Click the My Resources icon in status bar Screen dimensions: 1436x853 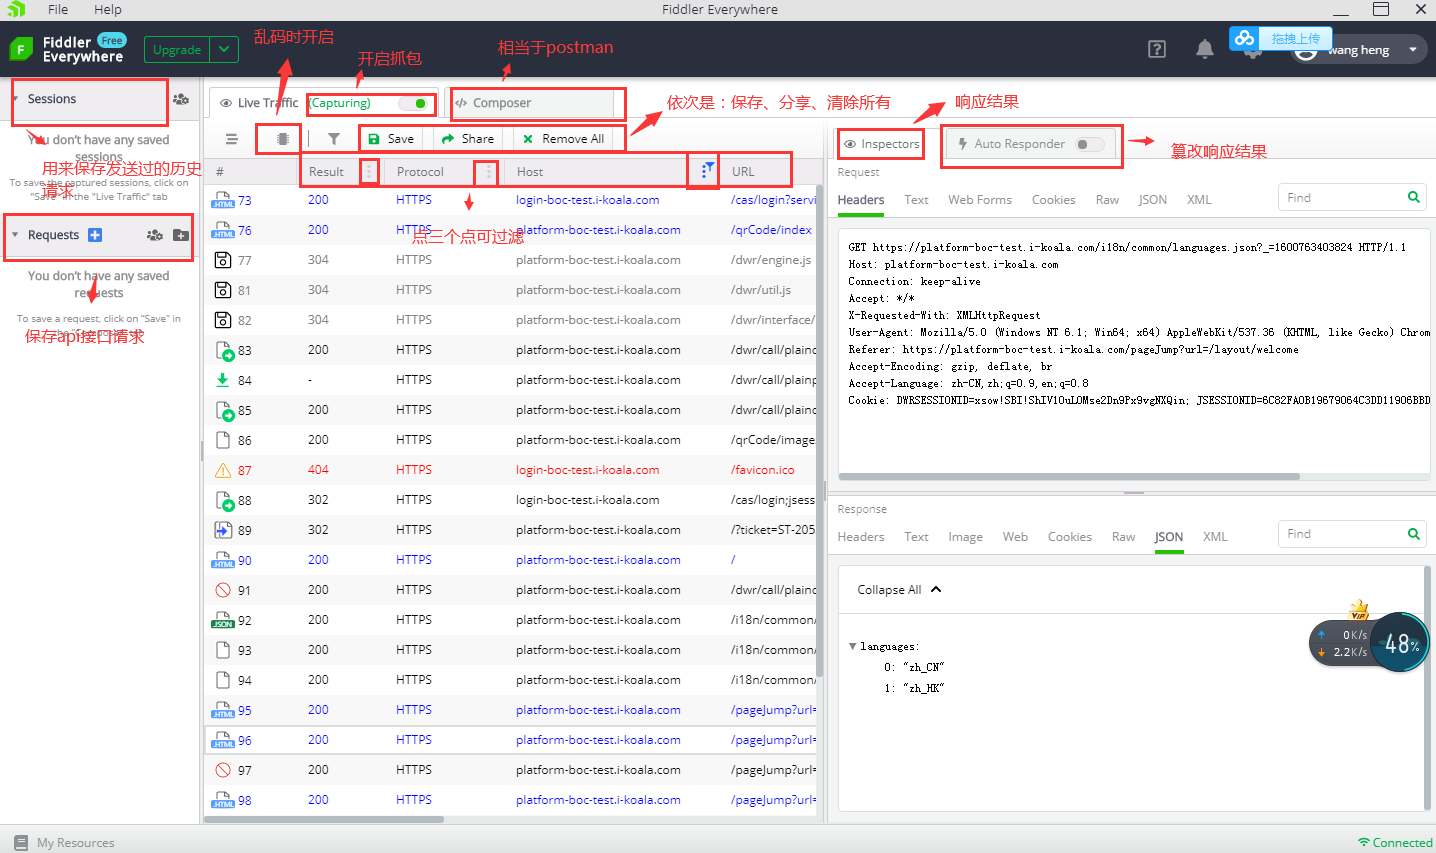[x=21, y=842]
